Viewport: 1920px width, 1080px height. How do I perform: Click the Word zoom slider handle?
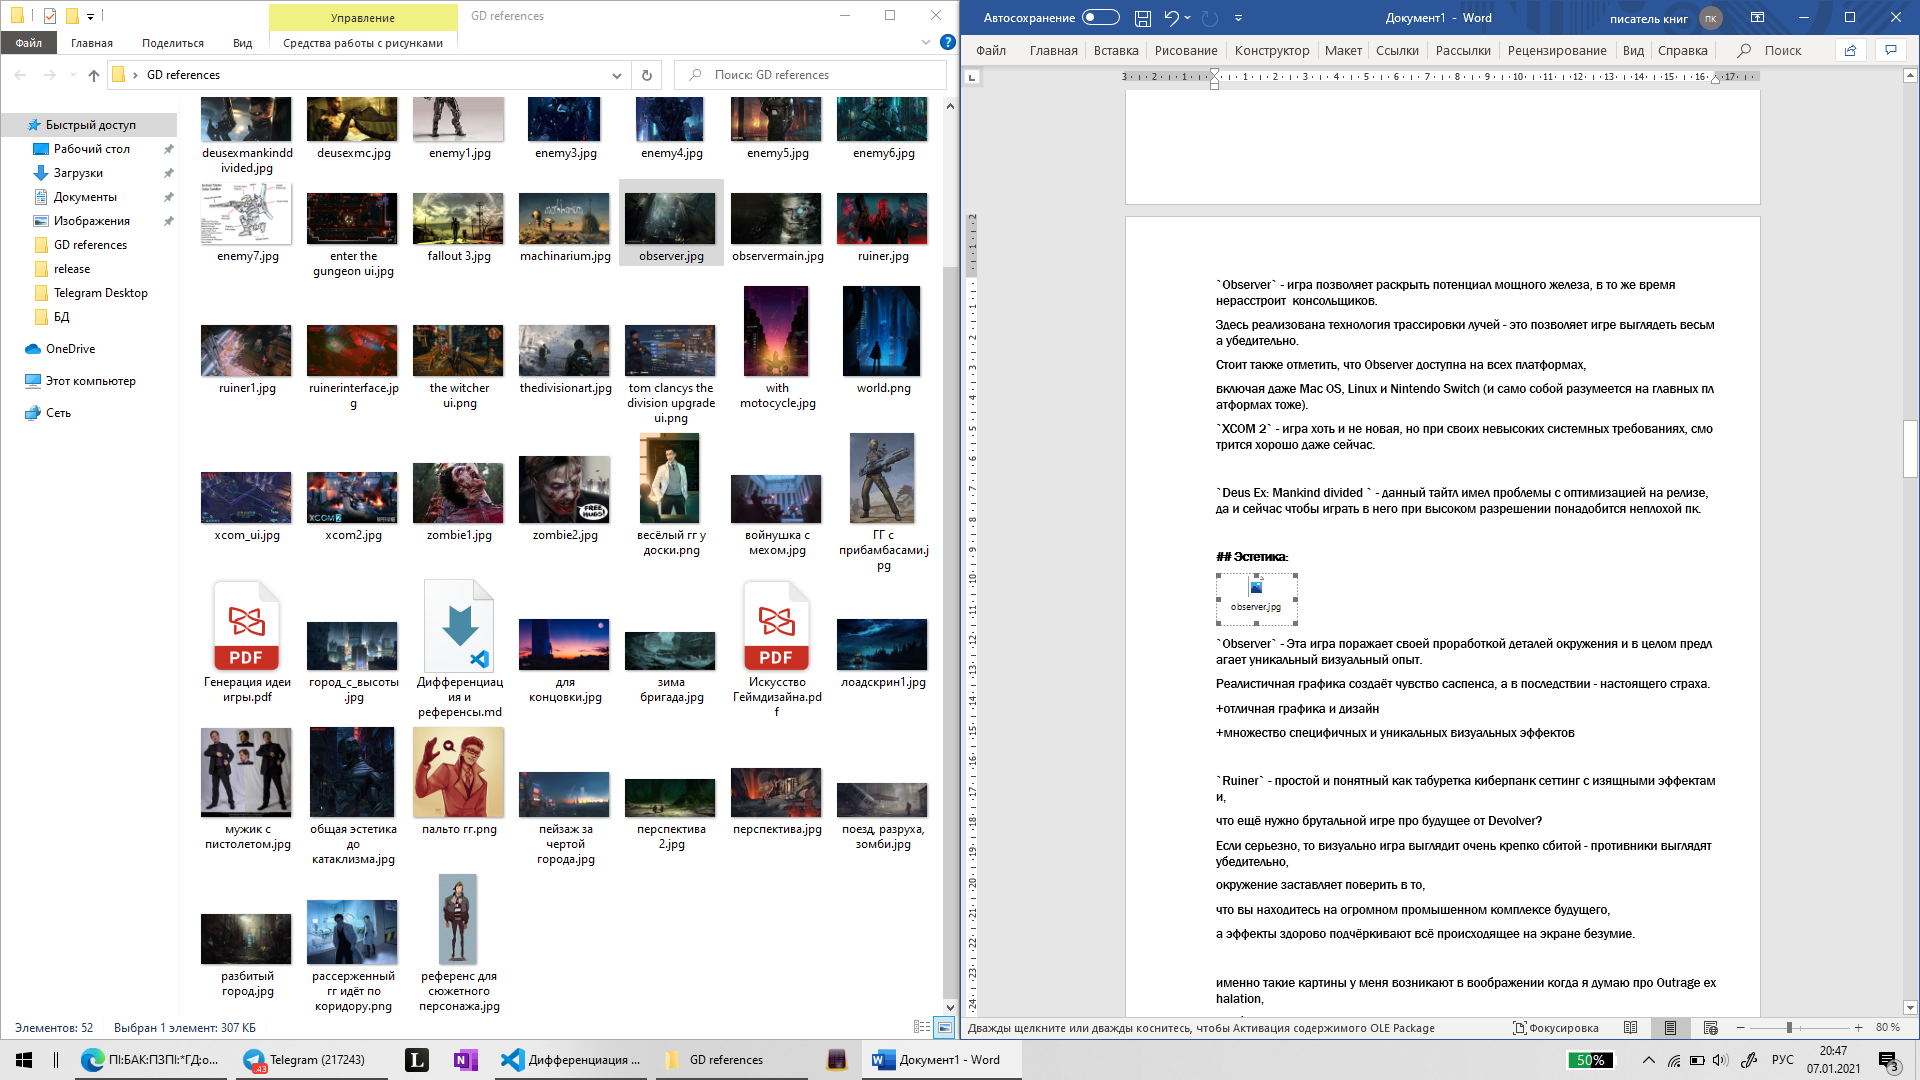(x=1789, y=1028)
